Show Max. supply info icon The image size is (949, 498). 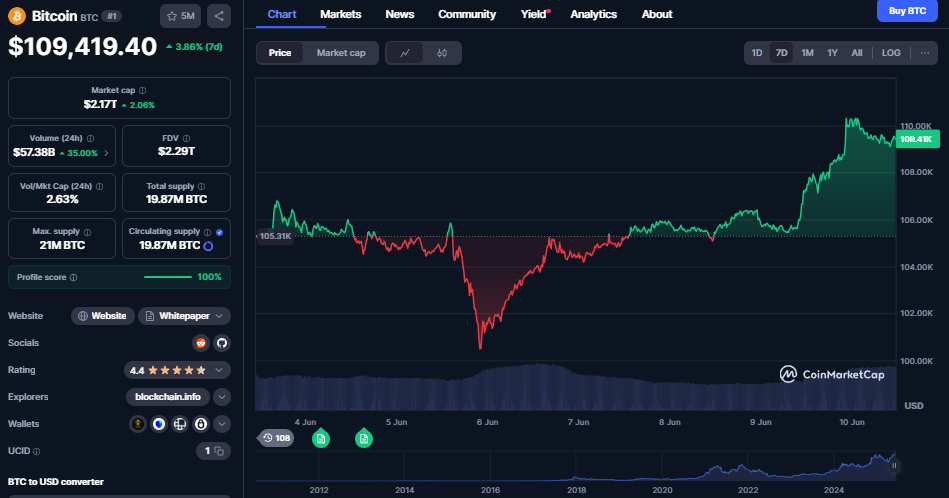click(x=88, y=232)
